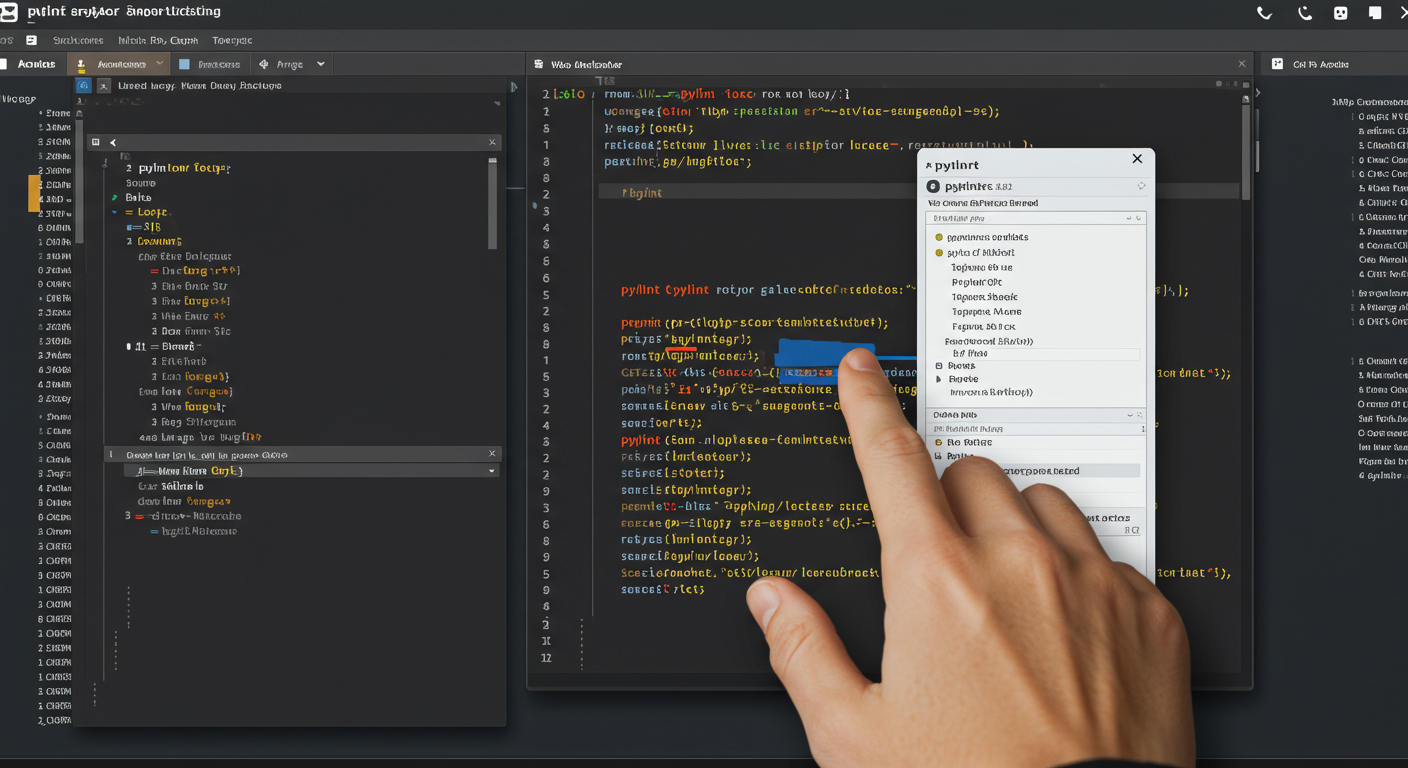Open the dropdown arrow on the orange-icon tab
This screenshot has height=768, width=1408.
pyautogui.click(x=159, y=64)
